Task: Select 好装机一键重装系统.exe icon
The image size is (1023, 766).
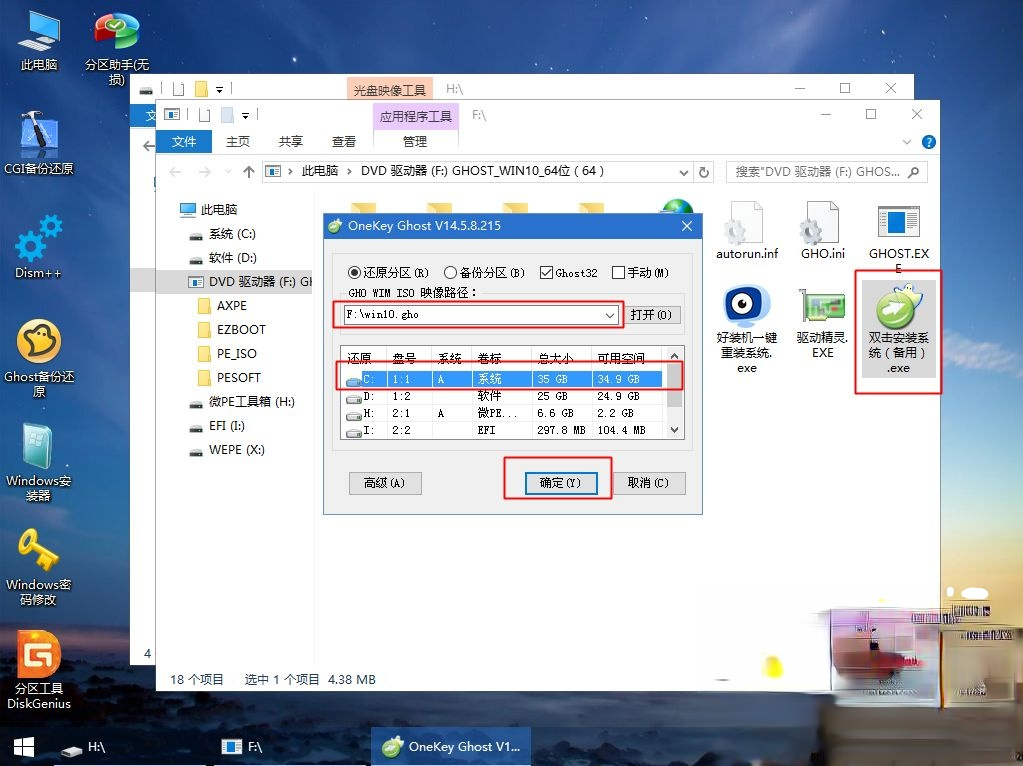Action: tap(746, 329)
